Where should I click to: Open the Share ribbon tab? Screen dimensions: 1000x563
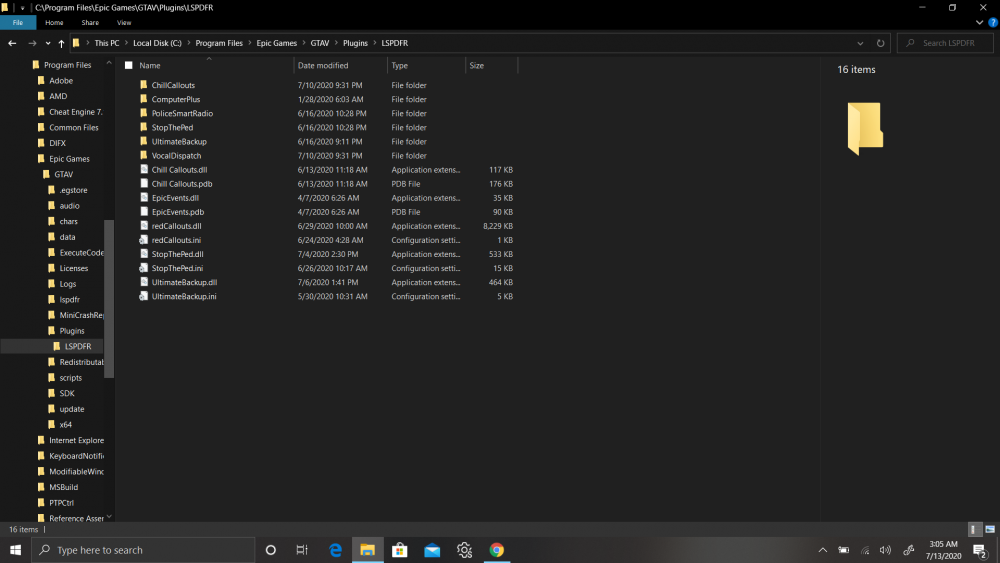click(x=90, y=22)
